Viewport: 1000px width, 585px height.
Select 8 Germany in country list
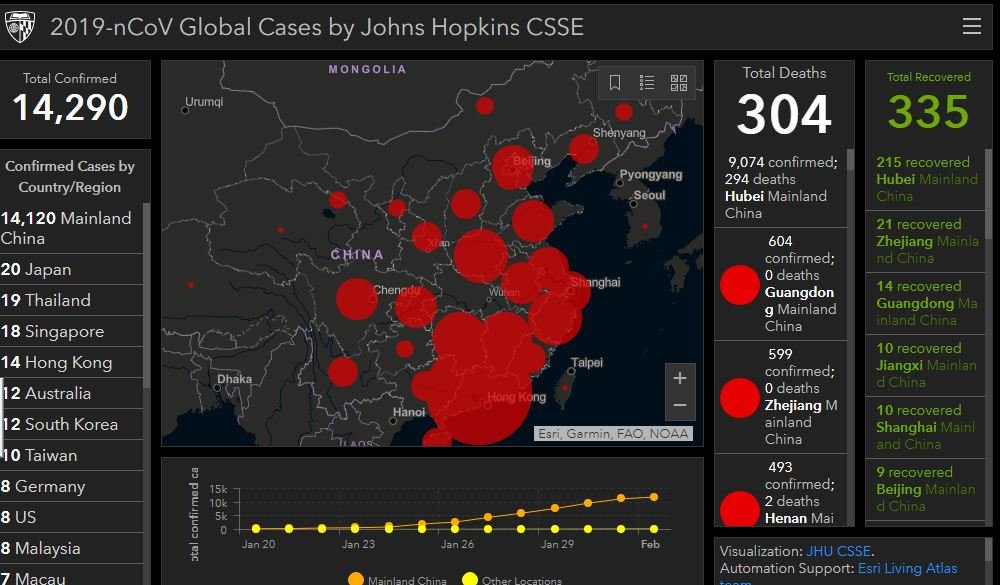(71, 486)
